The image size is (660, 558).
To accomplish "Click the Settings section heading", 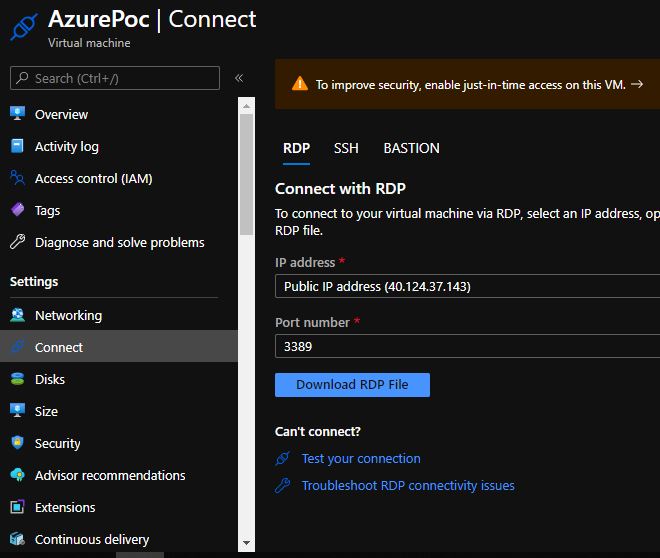I will point(34,281).
